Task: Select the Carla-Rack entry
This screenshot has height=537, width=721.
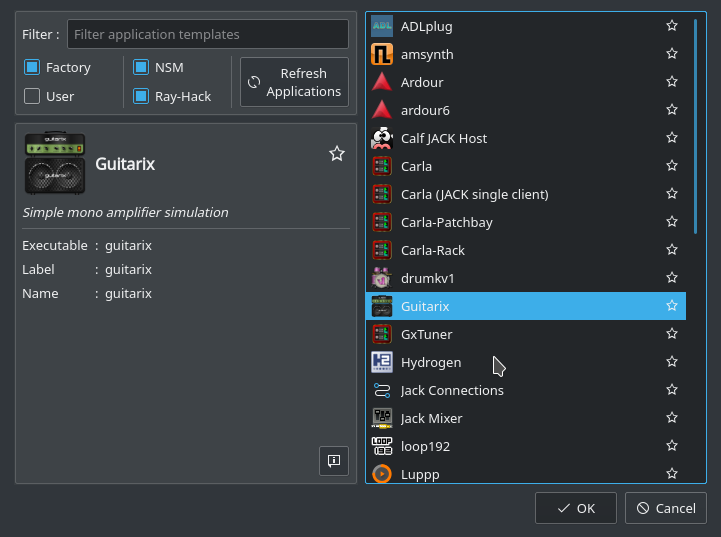Action: tap(526, 251)
